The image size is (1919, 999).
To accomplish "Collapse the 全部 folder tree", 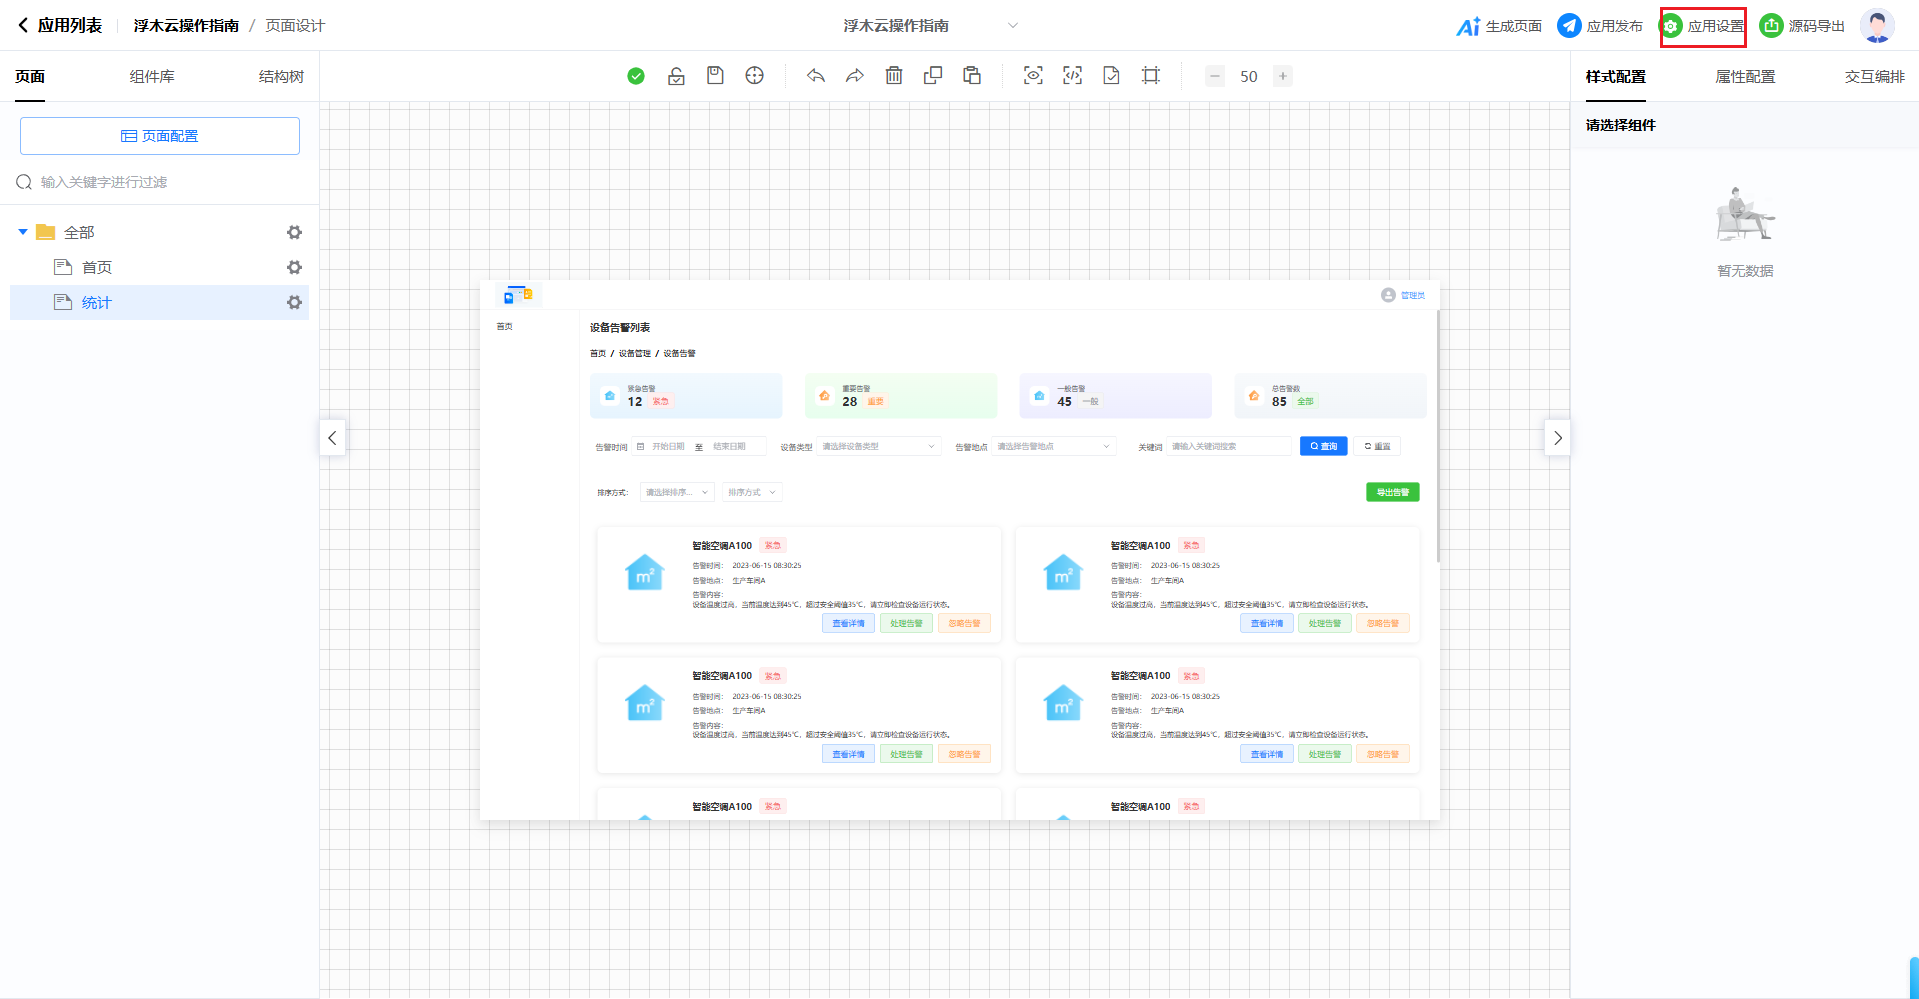I will [x=23, y=232].
